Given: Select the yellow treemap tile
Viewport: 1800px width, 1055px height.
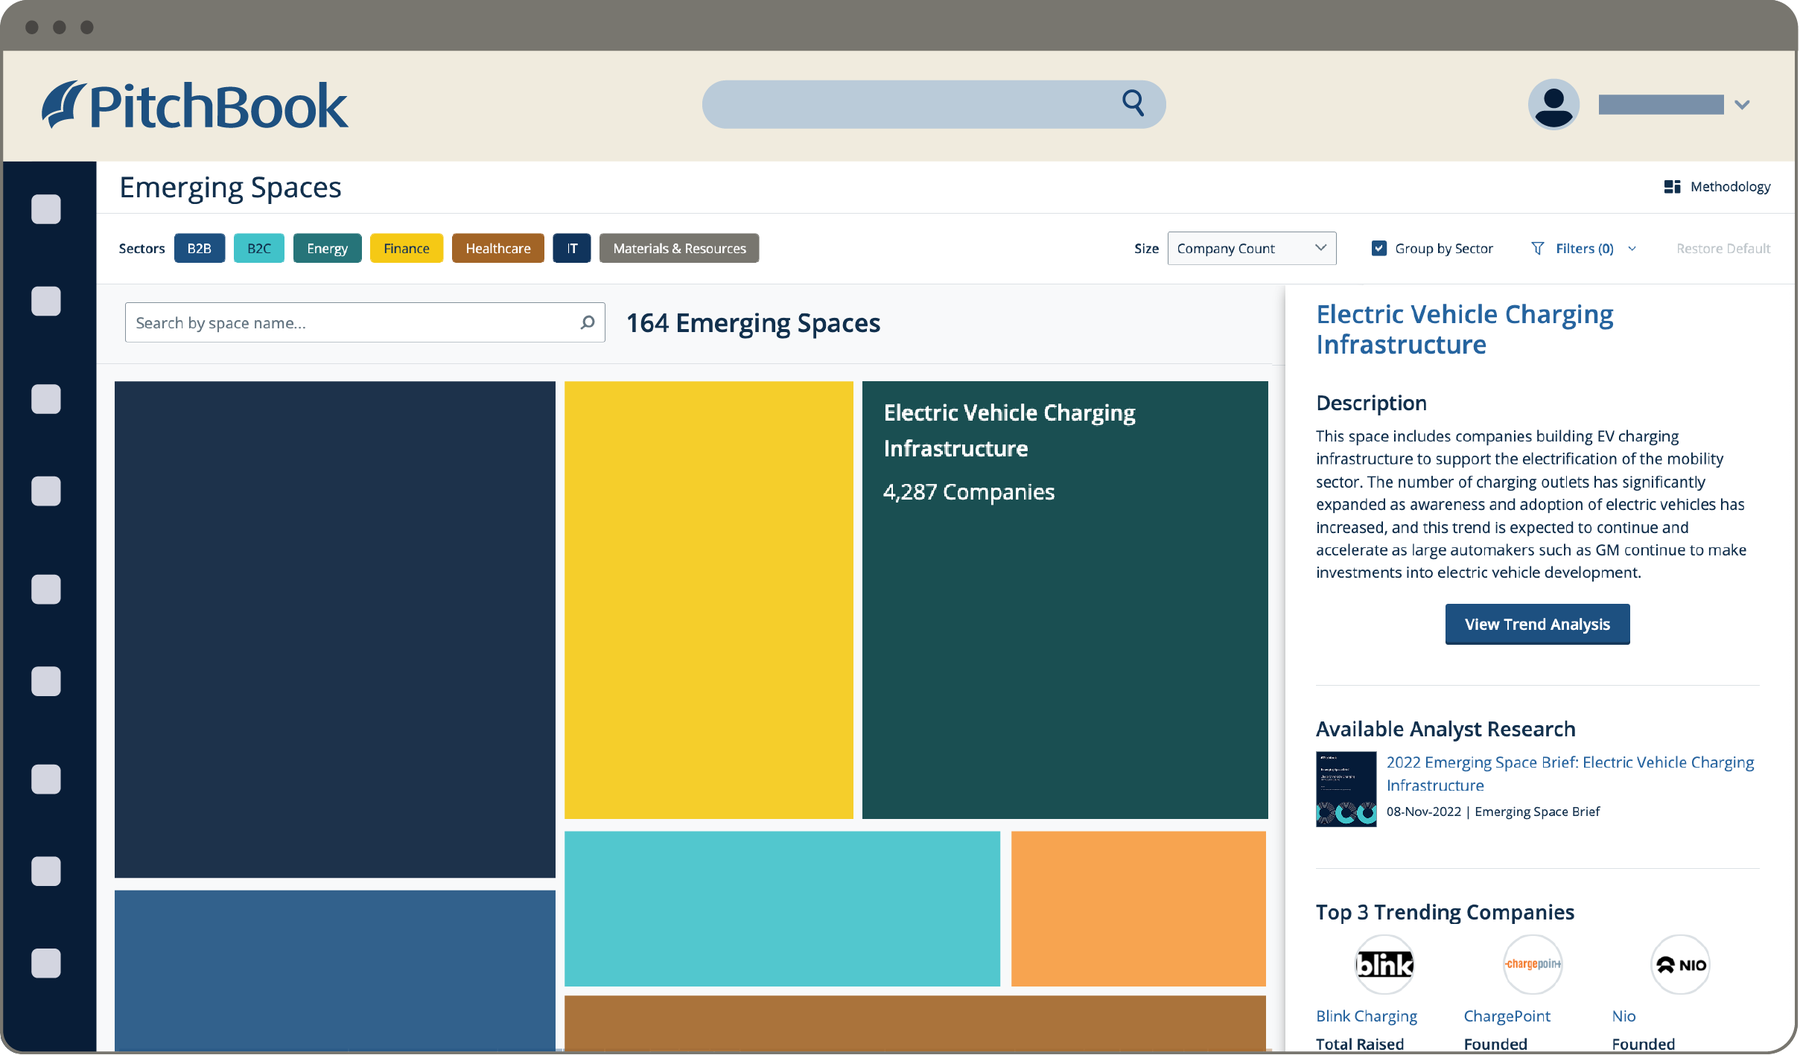Looking at the screenshot, I should [709, 600].
